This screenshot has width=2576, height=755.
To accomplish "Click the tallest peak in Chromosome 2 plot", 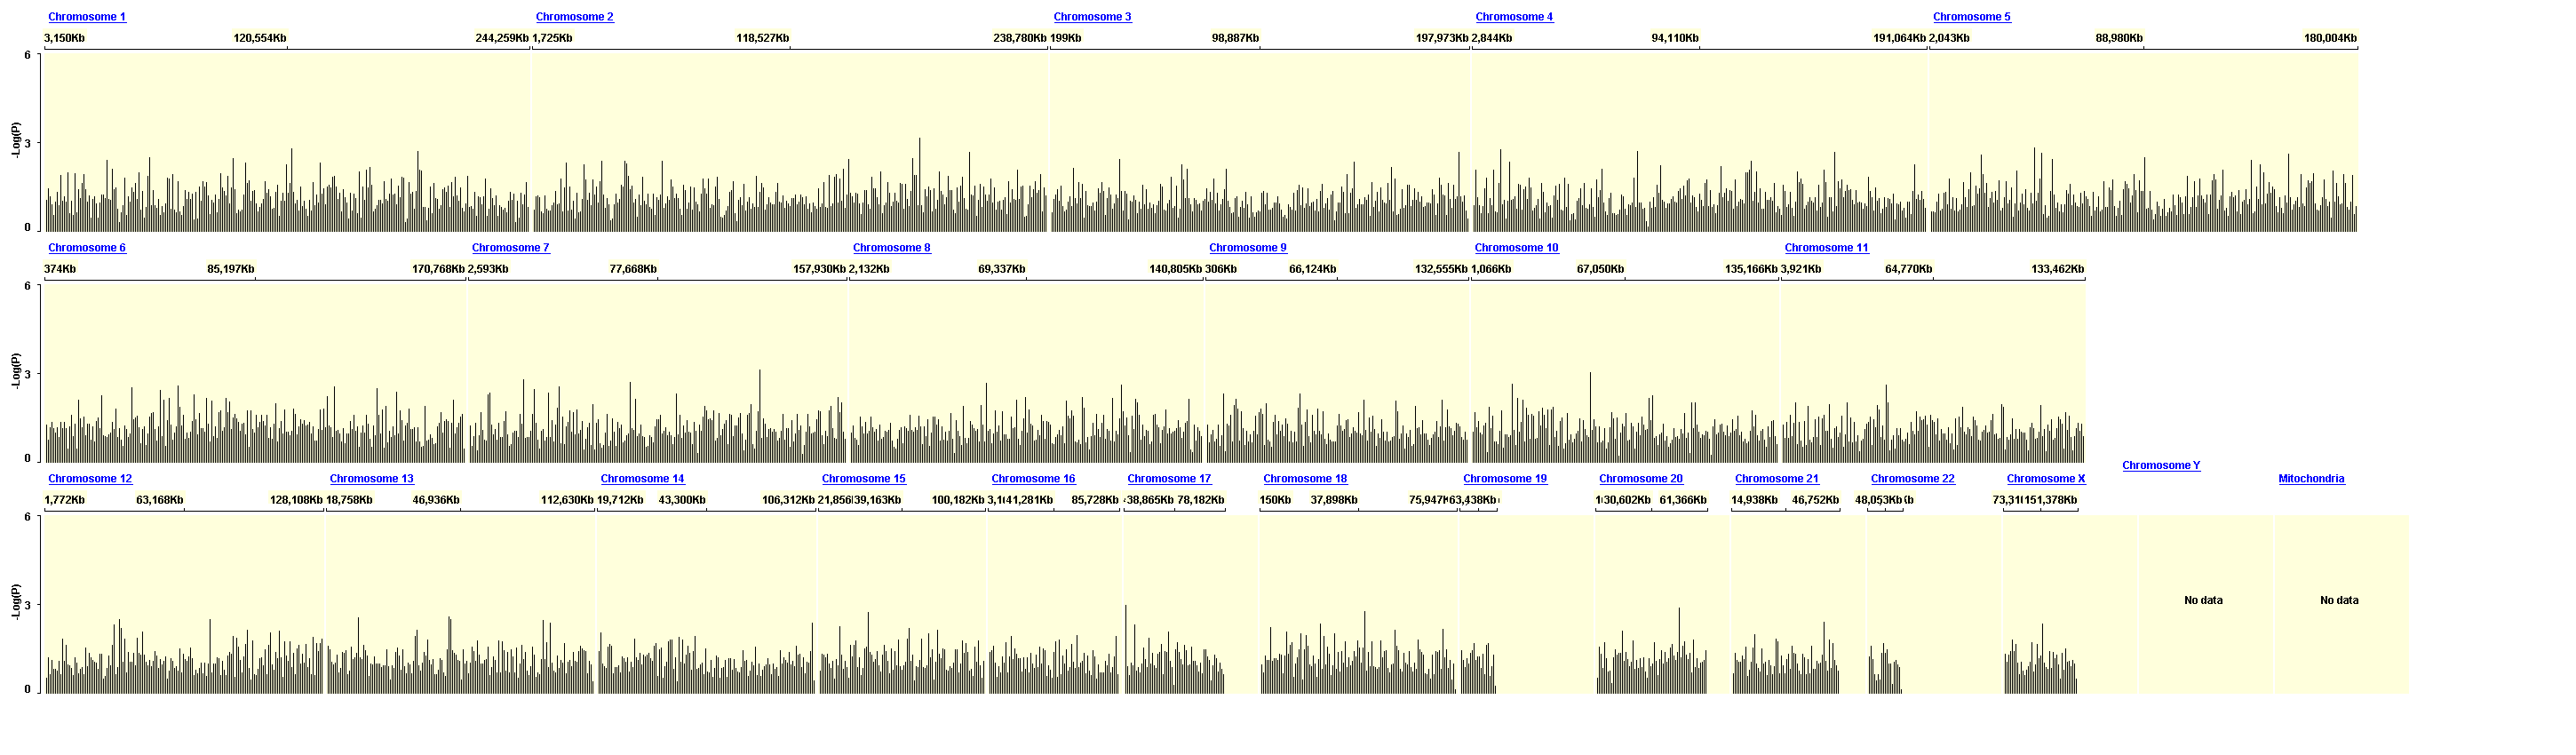I will click(x=920, y=185).
